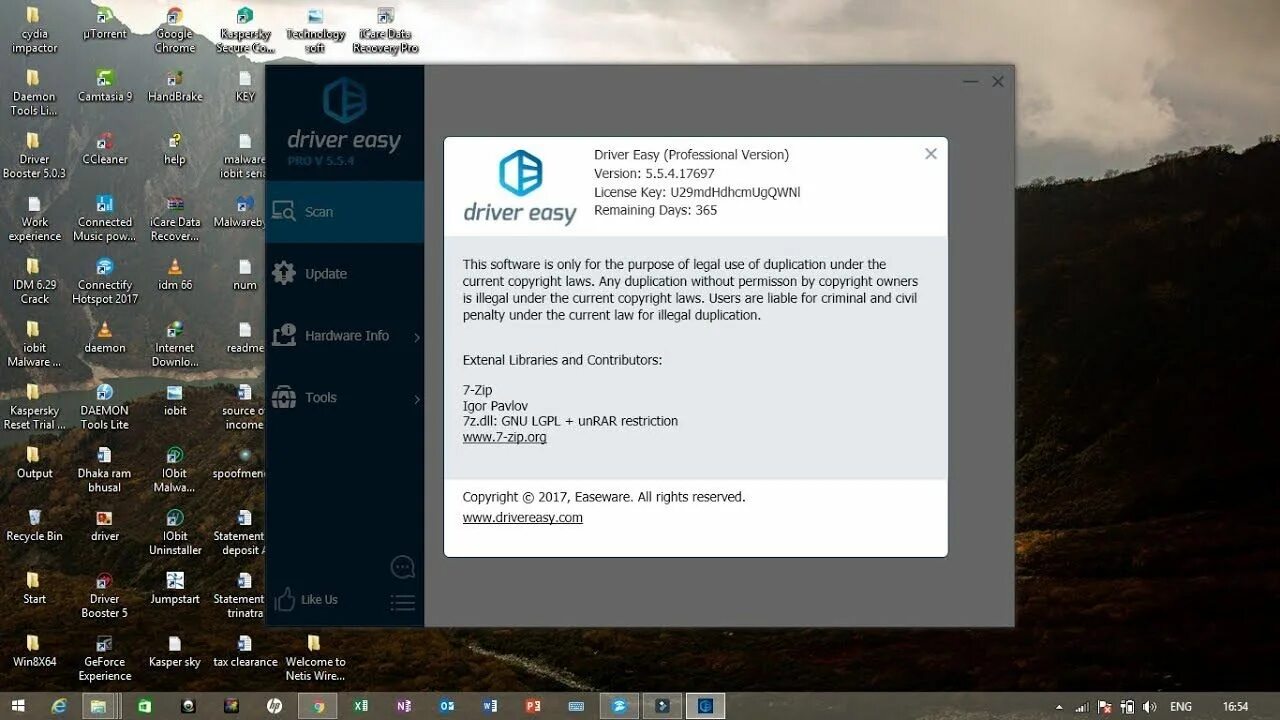Image resolution: width=1280 pixels, height=720 pixels.
Task: Click the Remaining Days 365 text
Action: 655,210
